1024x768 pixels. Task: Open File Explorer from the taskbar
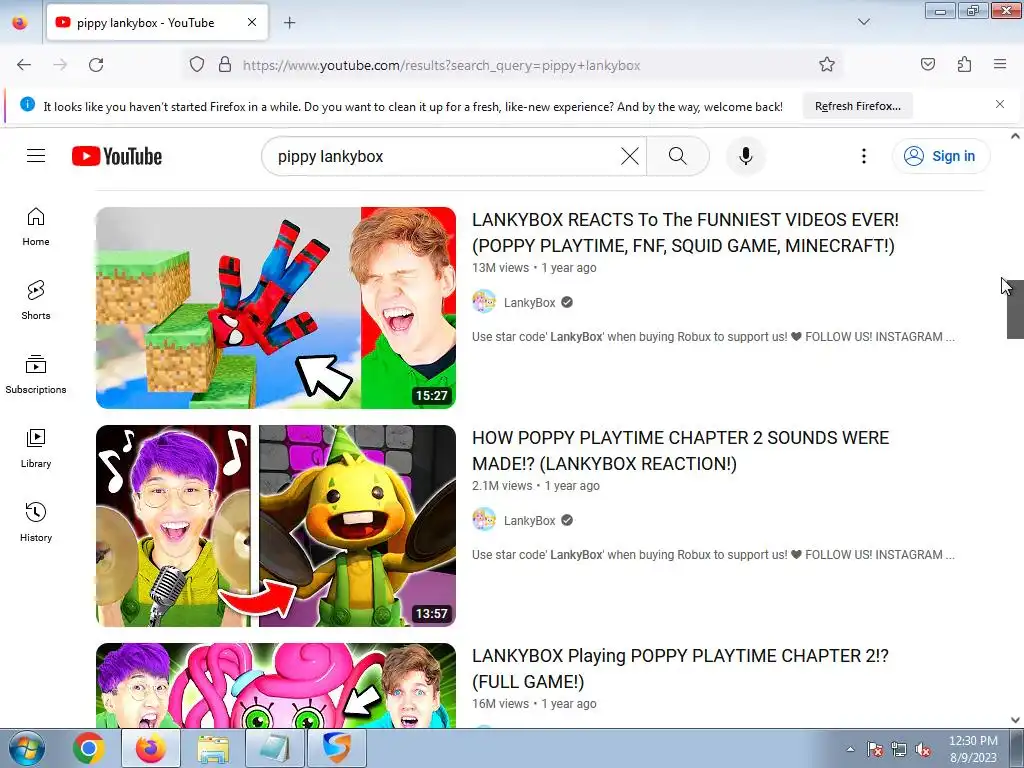coord(213,748)
